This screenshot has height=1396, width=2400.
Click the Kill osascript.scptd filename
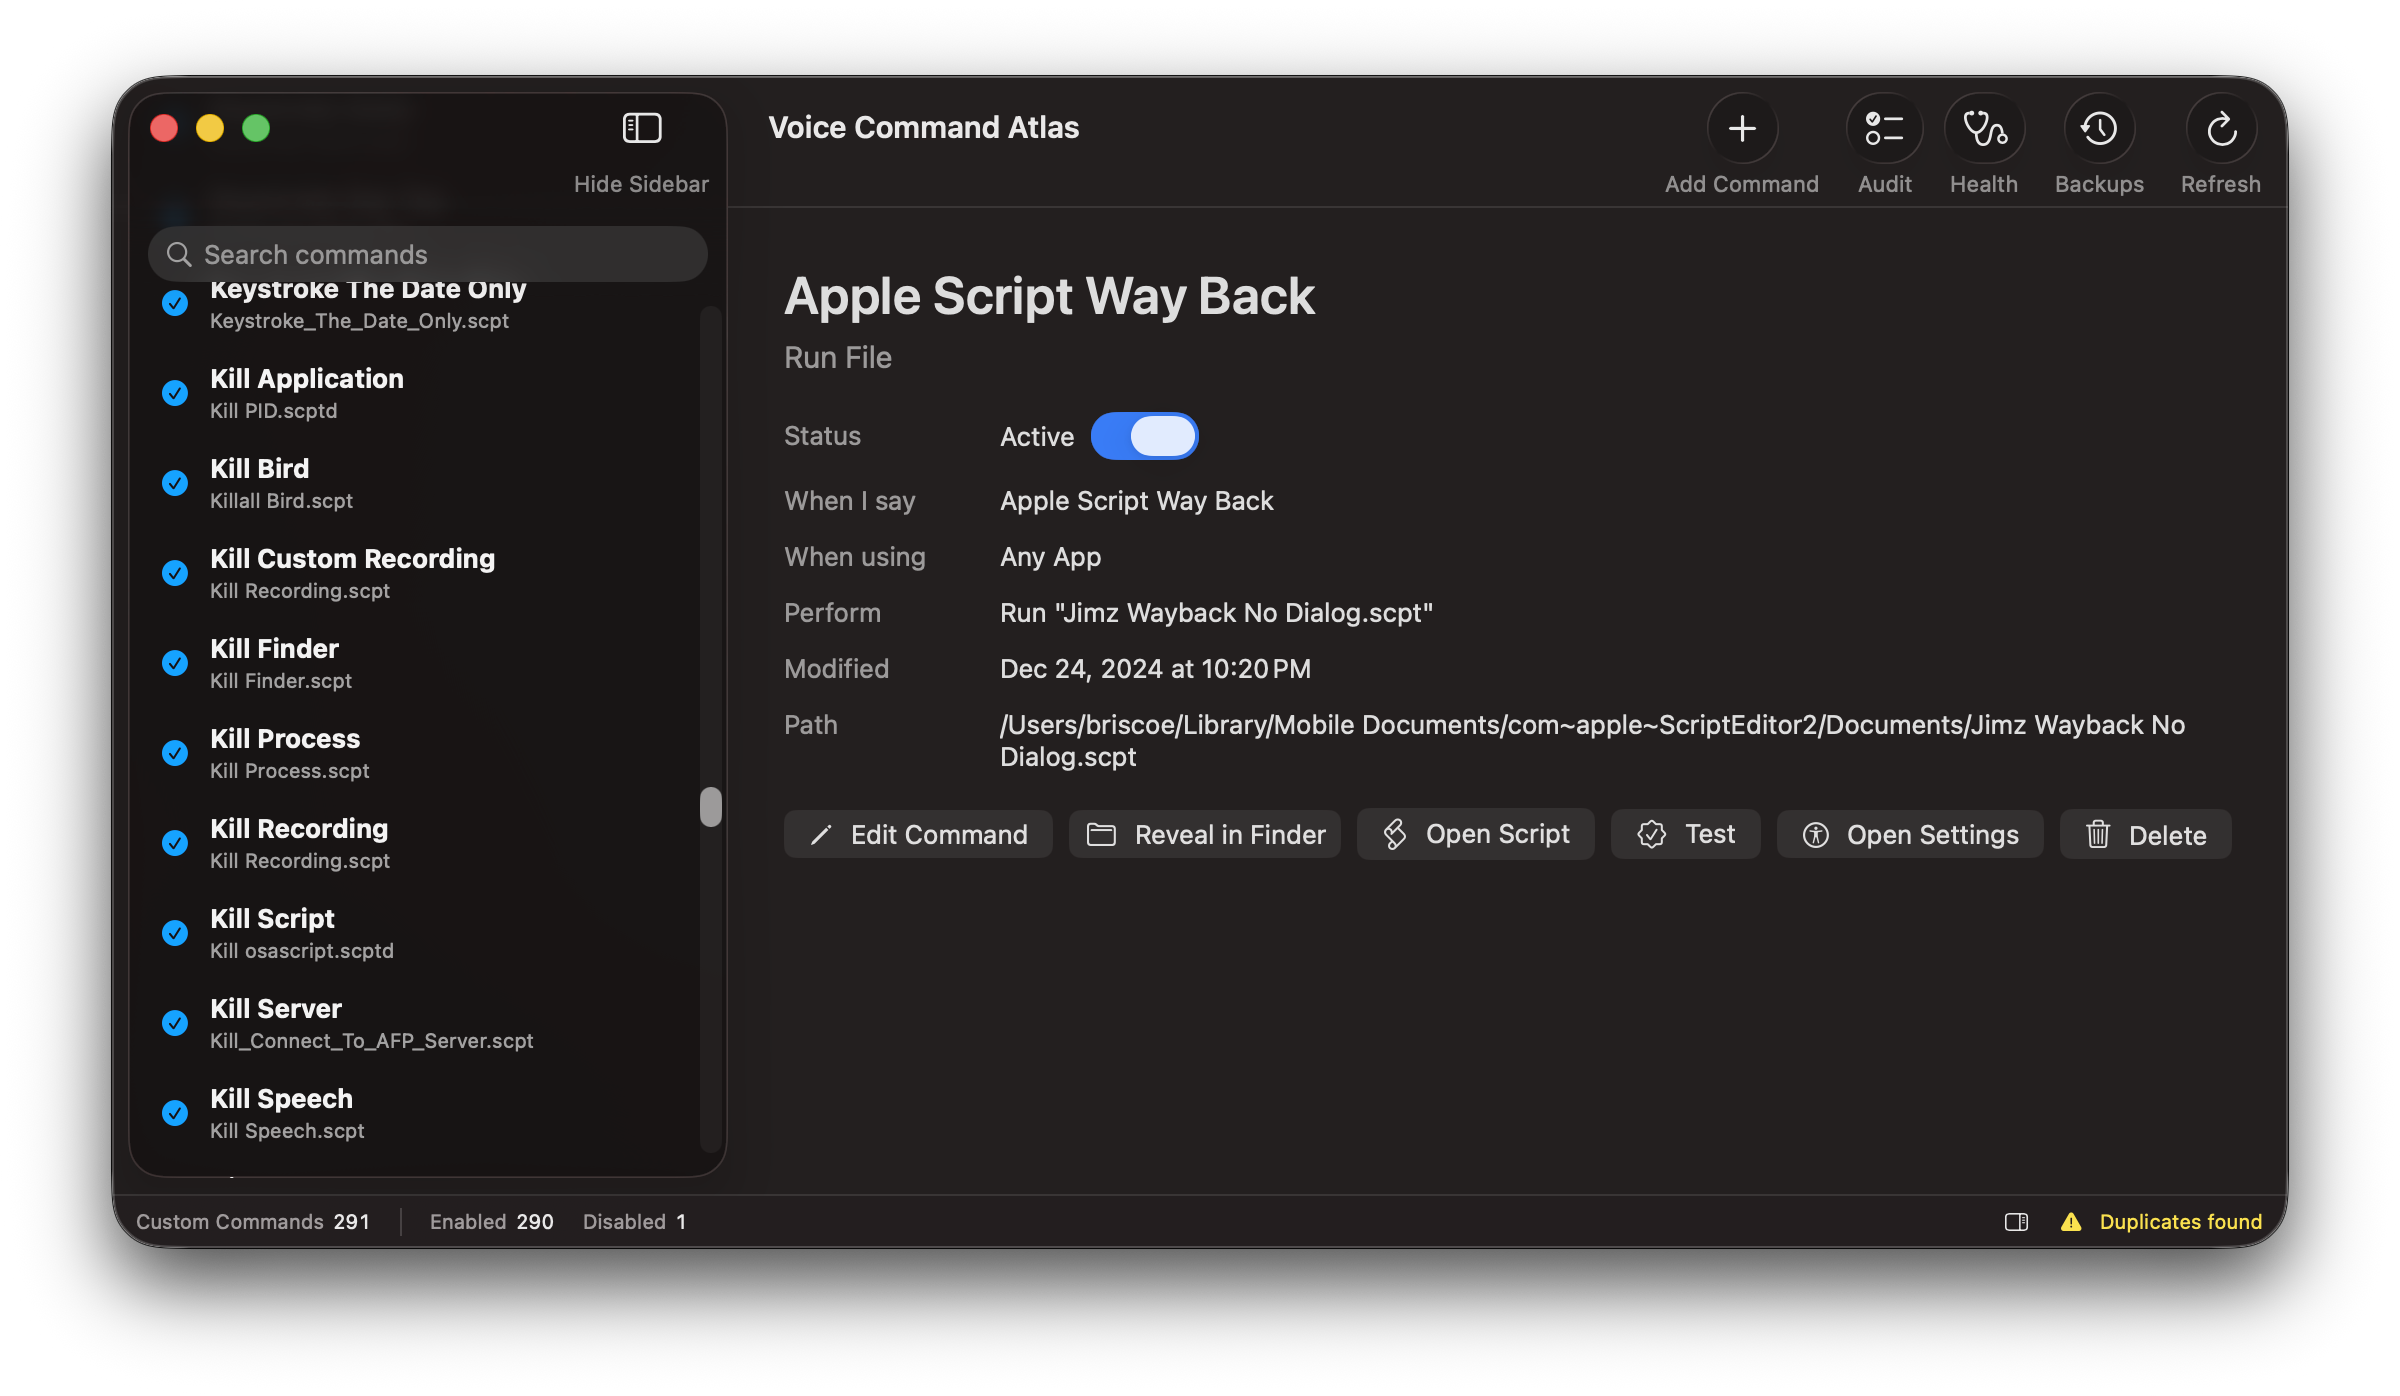(302, 951)
